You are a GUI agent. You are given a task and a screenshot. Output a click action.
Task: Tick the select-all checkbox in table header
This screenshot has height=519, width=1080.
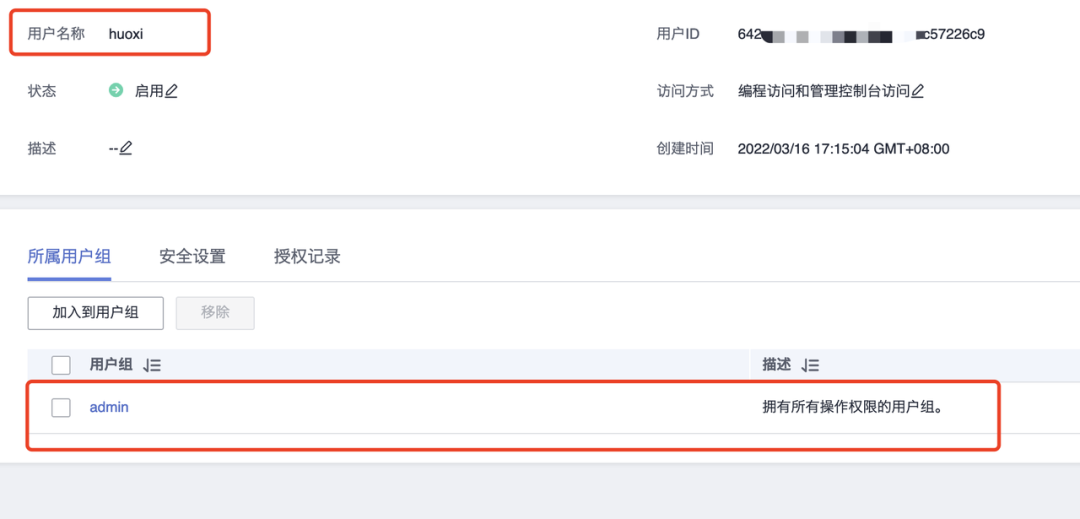61,366
